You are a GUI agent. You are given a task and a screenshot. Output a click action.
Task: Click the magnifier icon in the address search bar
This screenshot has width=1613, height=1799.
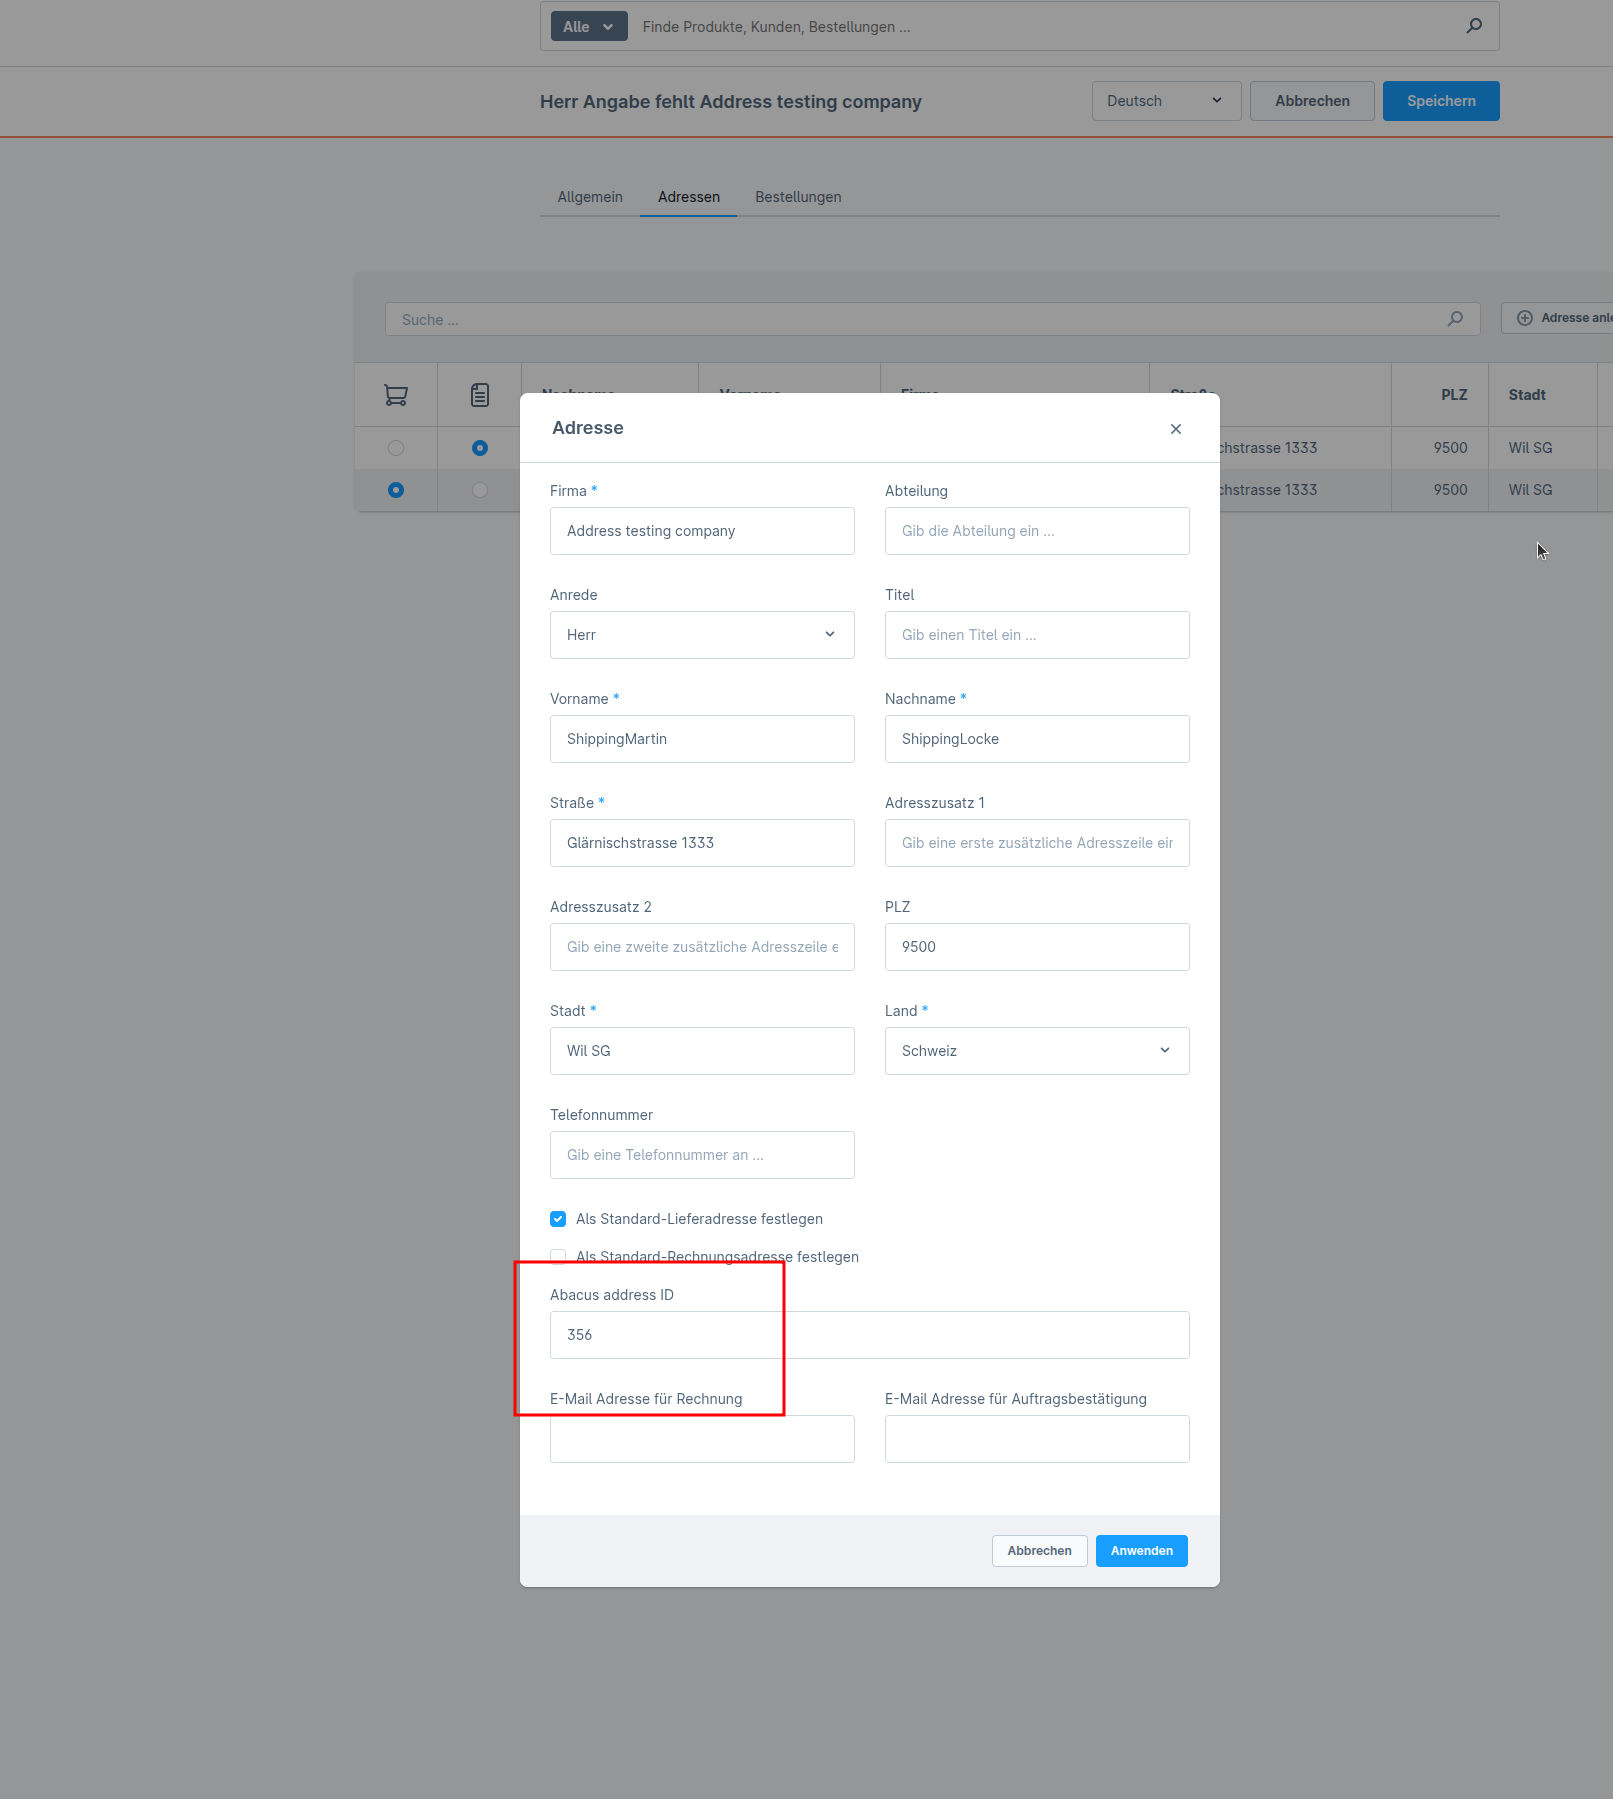pos(1455,319)
